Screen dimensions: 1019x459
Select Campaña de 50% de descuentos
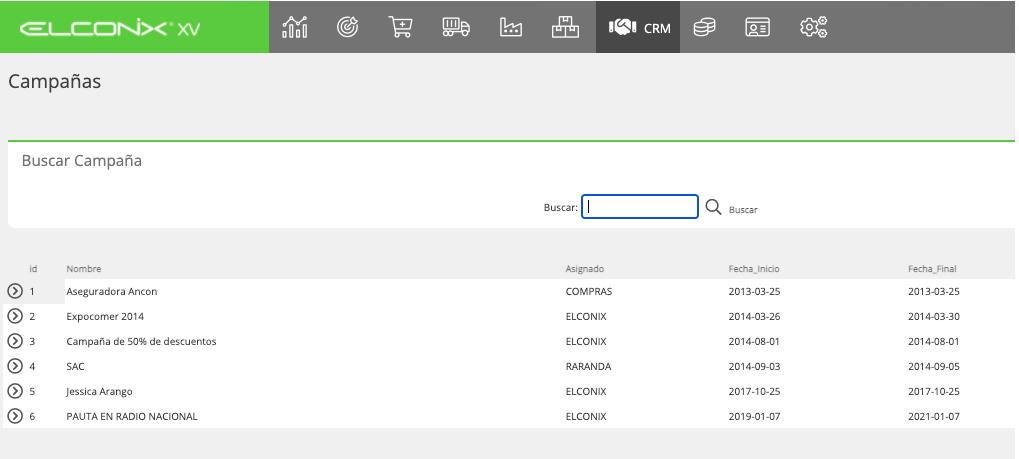point(141,341)
